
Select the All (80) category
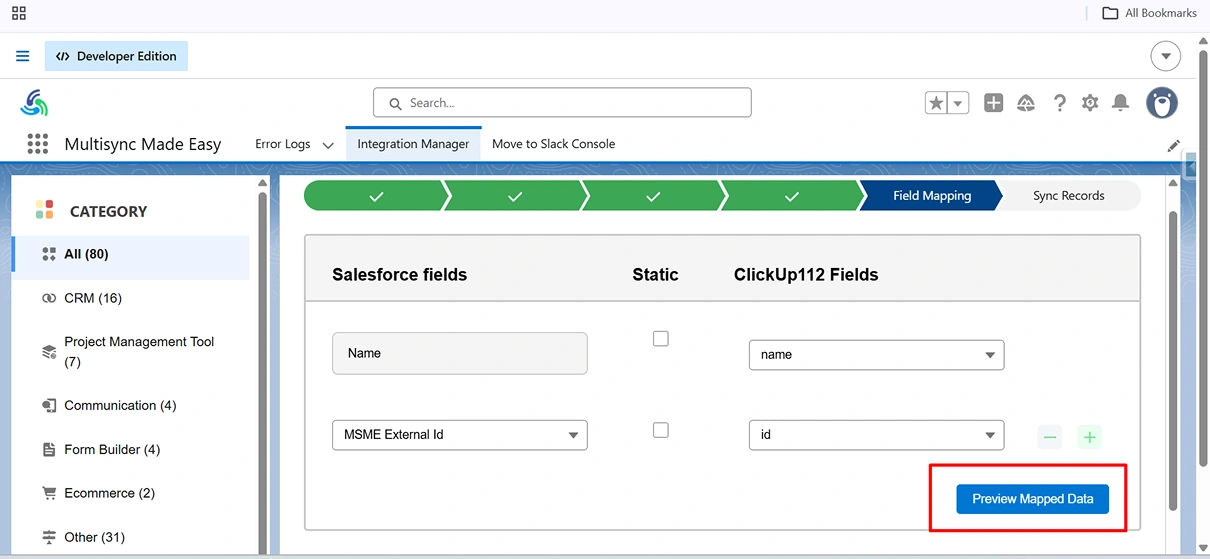tap(130, 255)
